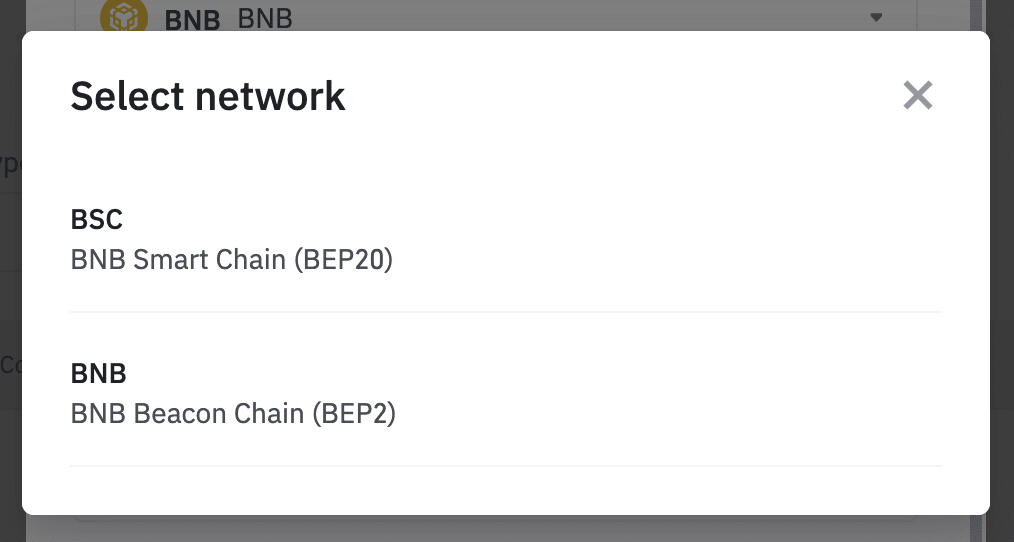Click the bold BNB label in network list
This screenshot has width=1014, height=542.
99,374
